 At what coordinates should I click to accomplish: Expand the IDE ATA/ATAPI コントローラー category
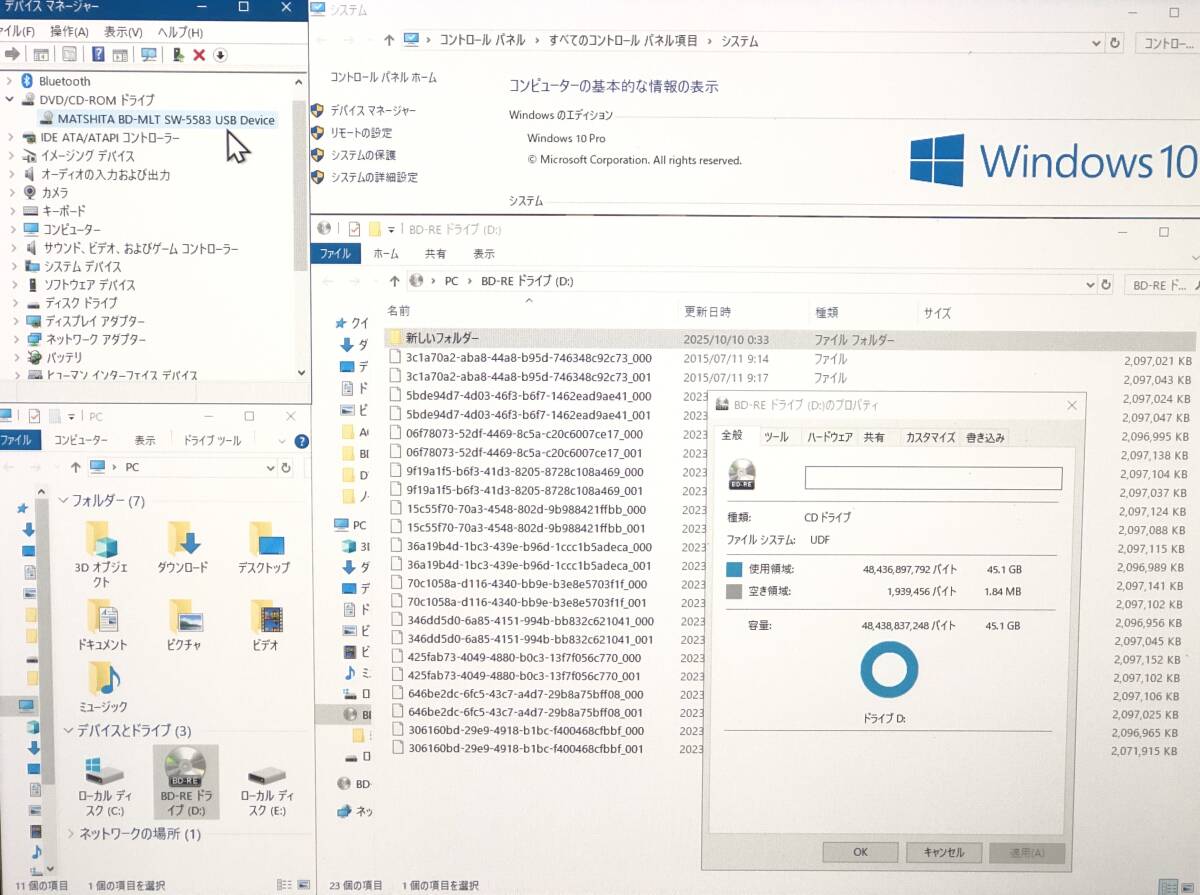(12, 138)
